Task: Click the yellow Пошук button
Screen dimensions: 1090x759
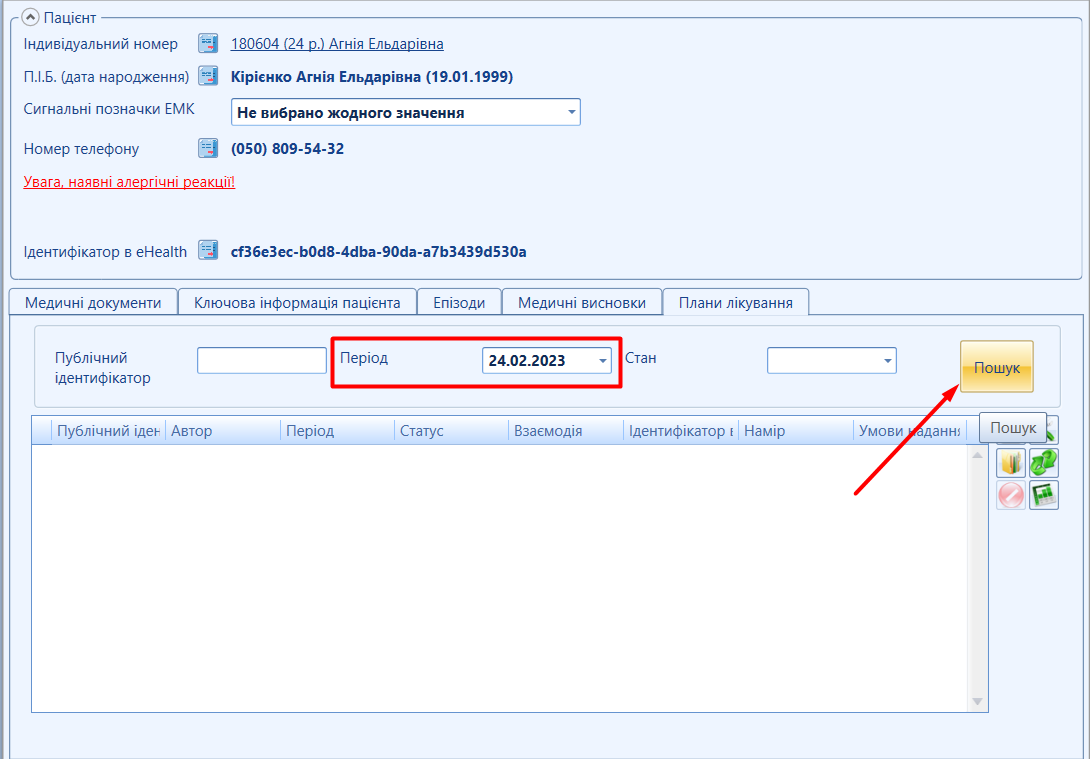Action: [996, 366]
